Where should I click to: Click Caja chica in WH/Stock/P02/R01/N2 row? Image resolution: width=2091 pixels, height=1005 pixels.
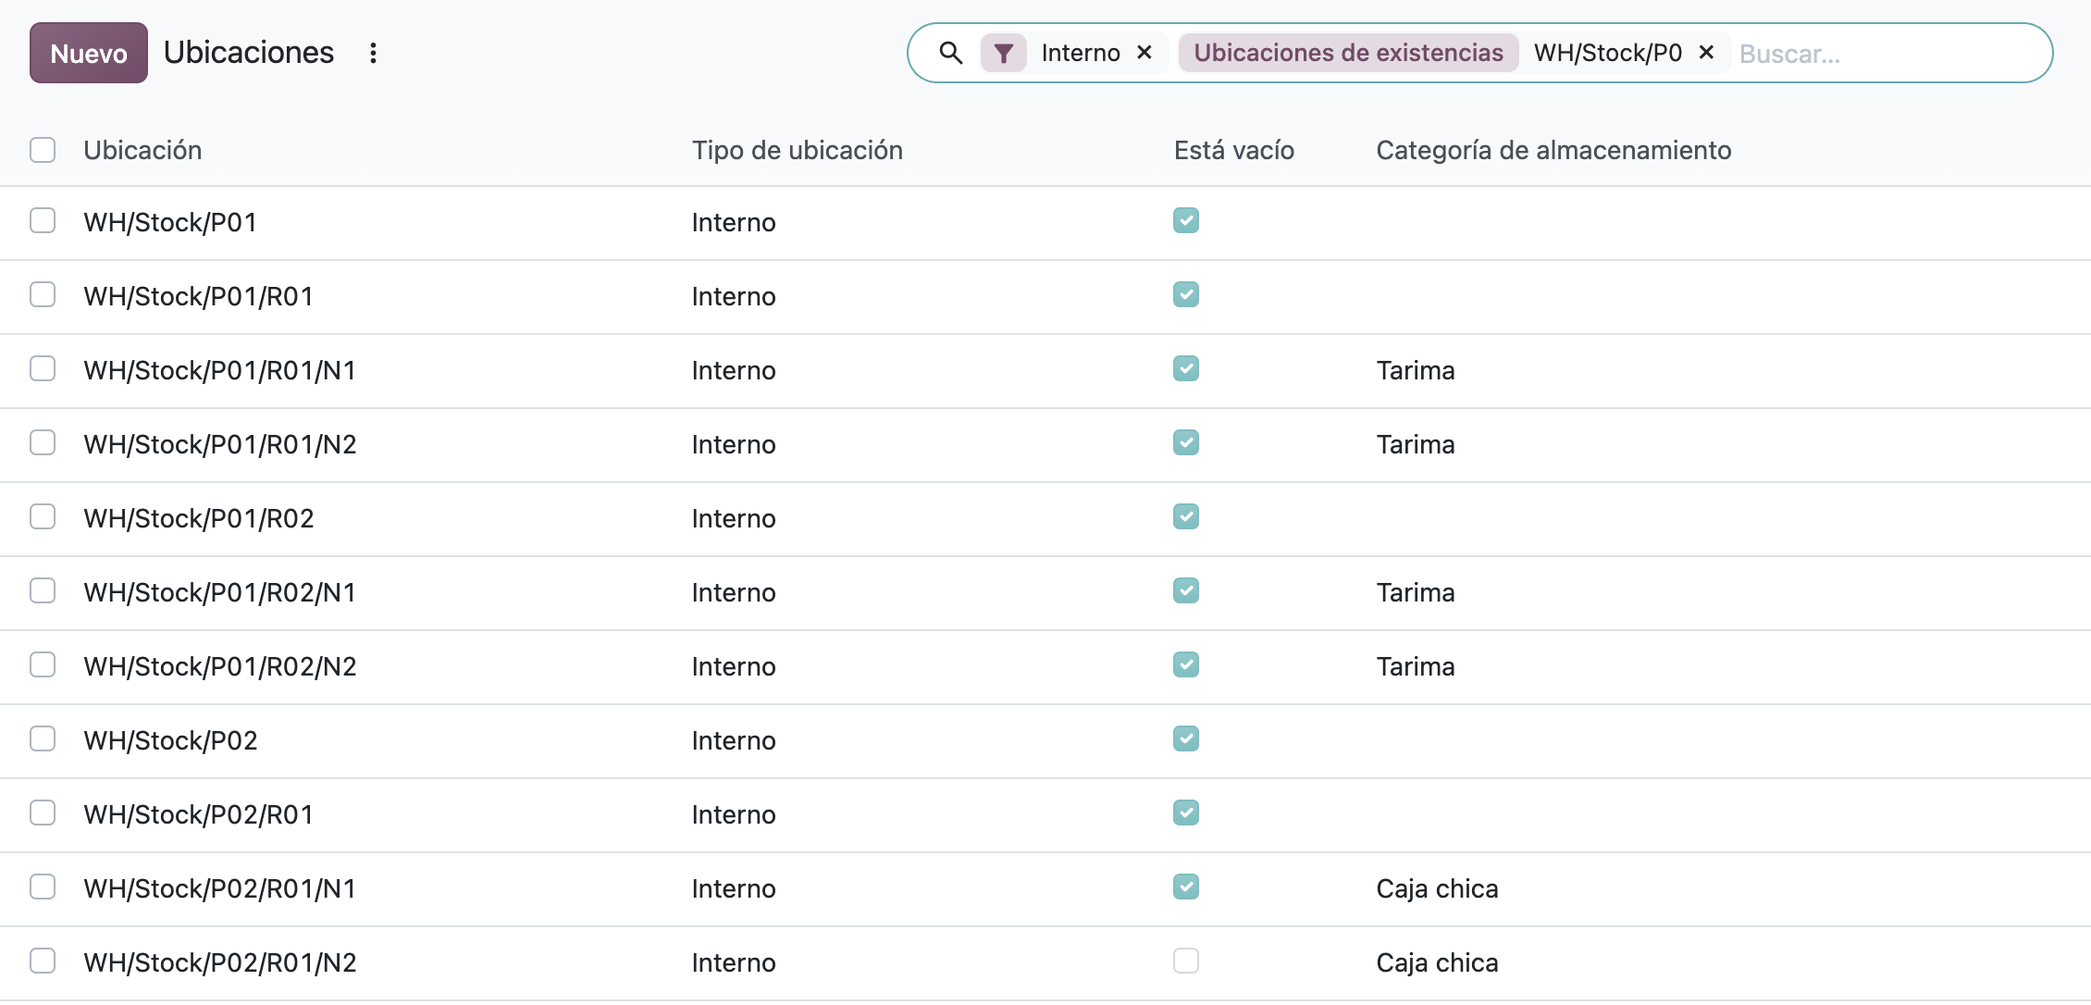pos(1437,962)
